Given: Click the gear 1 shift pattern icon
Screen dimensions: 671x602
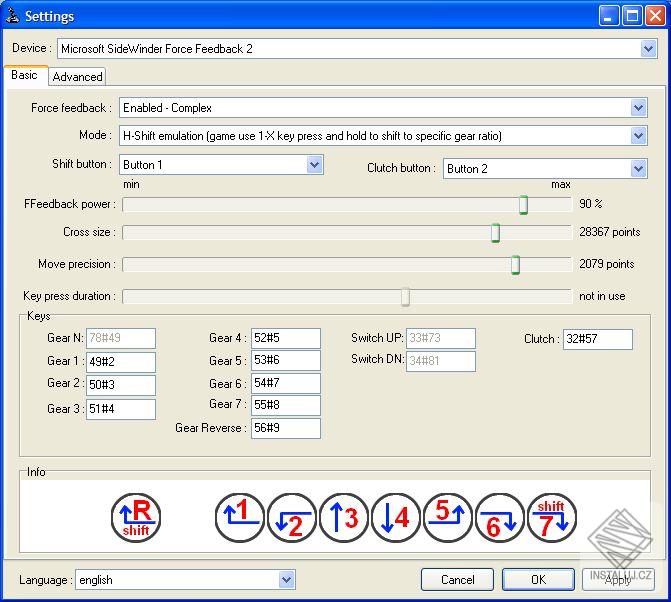Looking at the screenshot, I should coord(240,518).
